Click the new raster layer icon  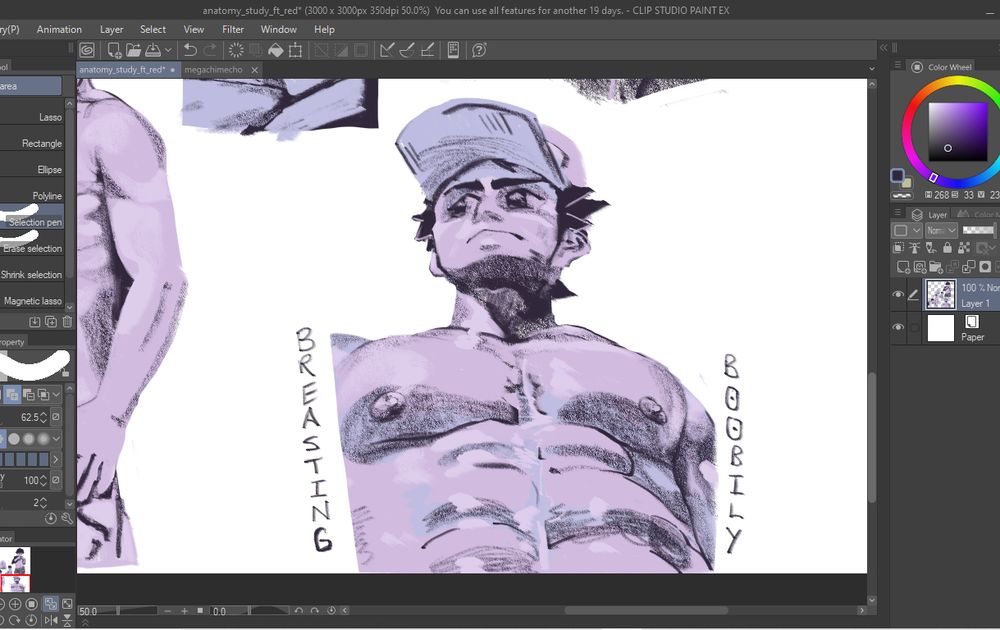(903, 267)
